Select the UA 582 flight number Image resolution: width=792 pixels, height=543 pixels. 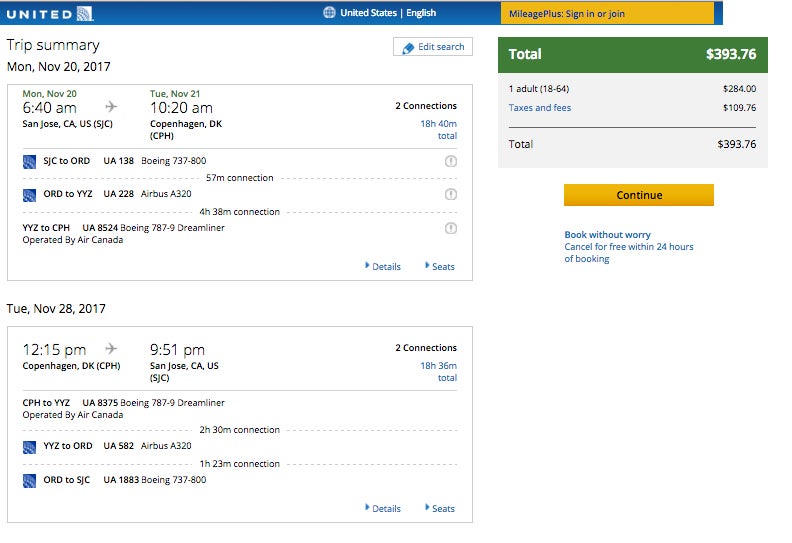[118, 446]
